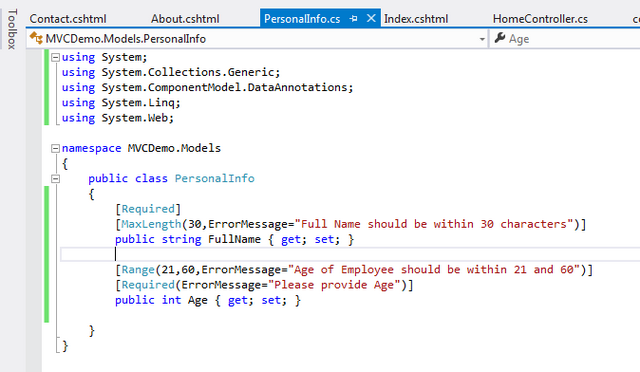Collapse the MVCDemo.Models namespace block
The width and height of the screenshot is (640, 372).
[x=56, y=148]
